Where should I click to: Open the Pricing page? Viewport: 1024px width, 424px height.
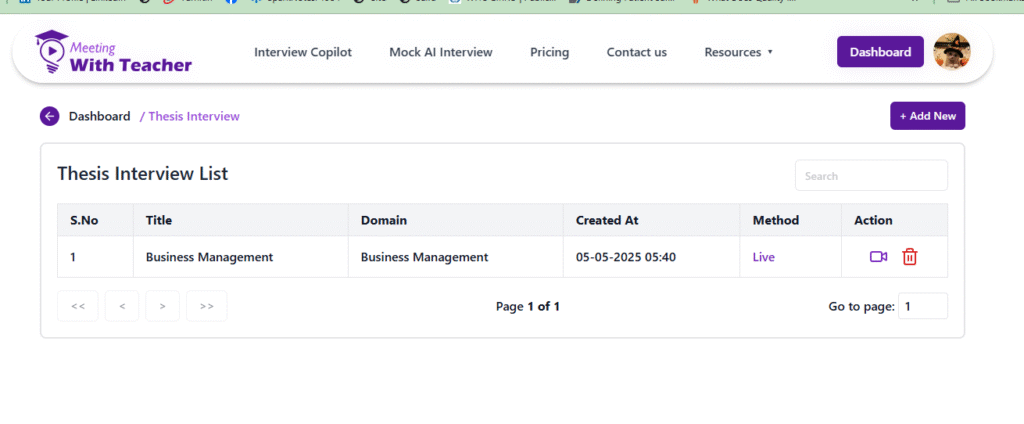pos(549,52)
